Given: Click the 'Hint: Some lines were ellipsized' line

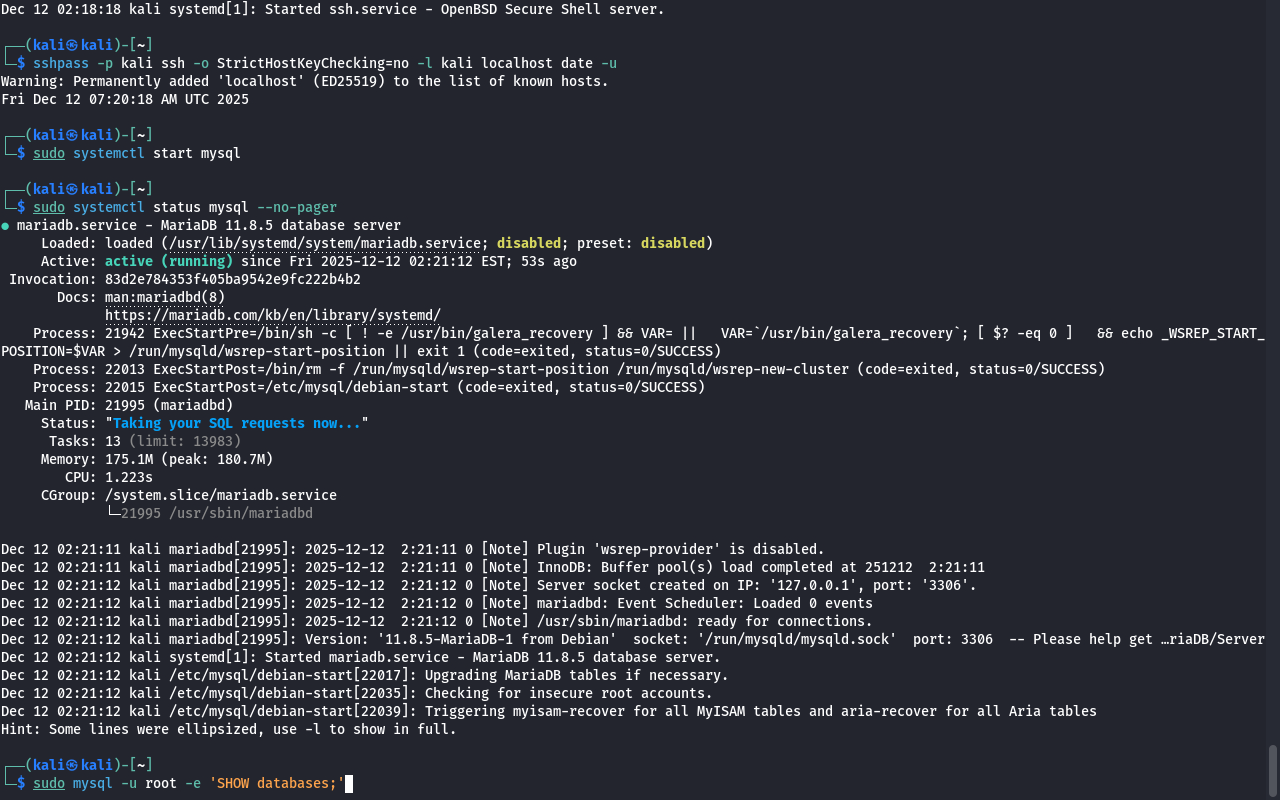Looking at the screenshot, I should tap(228, 729).
